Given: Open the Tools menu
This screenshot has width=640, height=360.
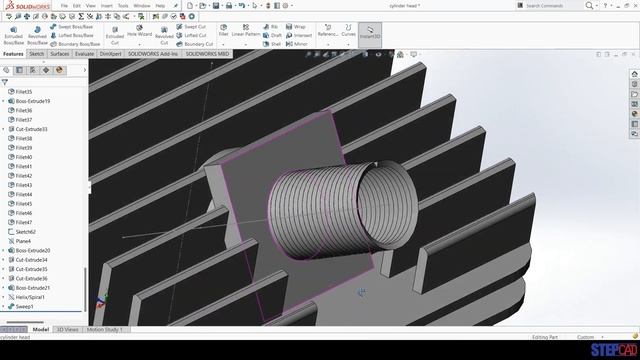Looking at the screenshot, I should 123,6.
